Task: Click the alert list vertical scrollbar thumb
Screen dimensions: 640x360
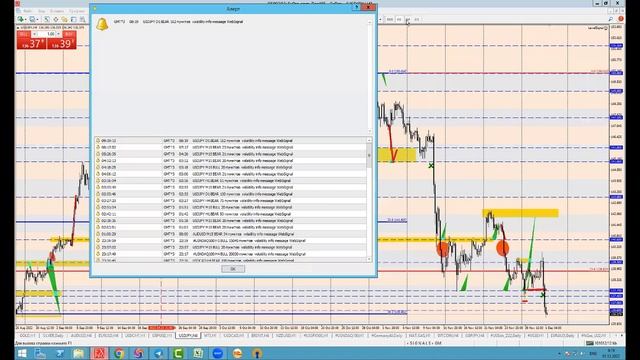Action: [x=369, y=156]
